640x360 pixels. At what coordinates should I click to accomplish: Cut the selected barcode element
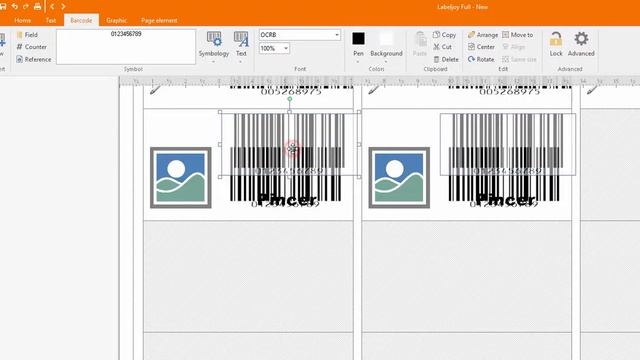pyautogui.click(x=442, y=47)
